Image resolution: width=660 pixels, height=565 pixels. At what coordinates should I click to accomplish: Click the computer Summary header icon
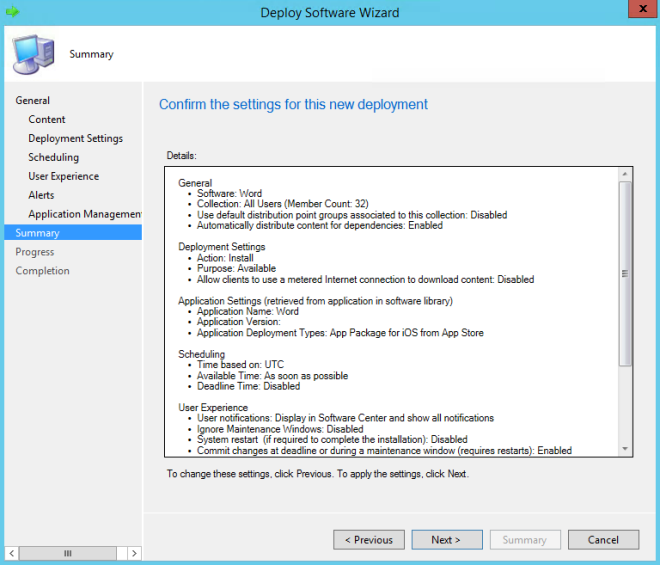(34, 54)
